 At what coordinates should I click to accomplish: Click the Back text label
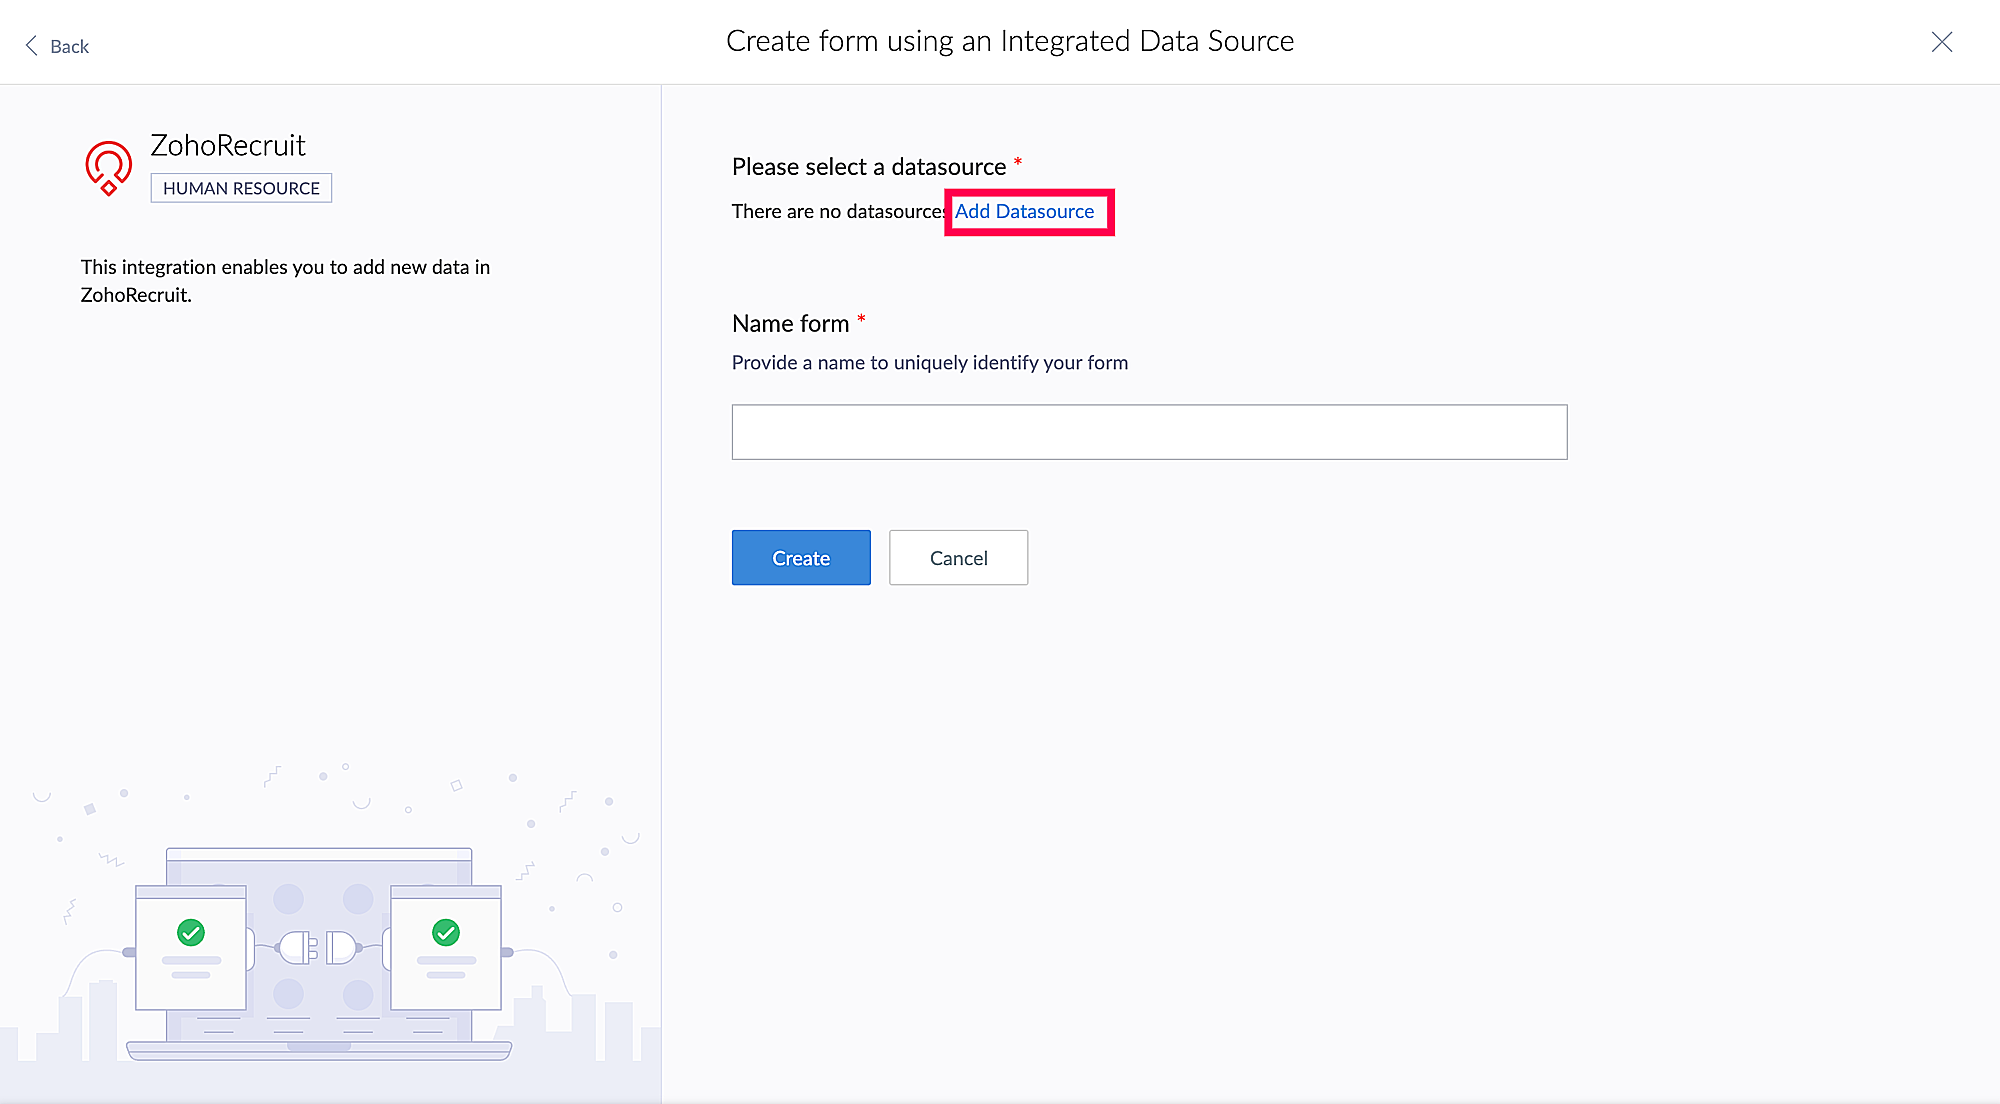click(x=69, y=47)
